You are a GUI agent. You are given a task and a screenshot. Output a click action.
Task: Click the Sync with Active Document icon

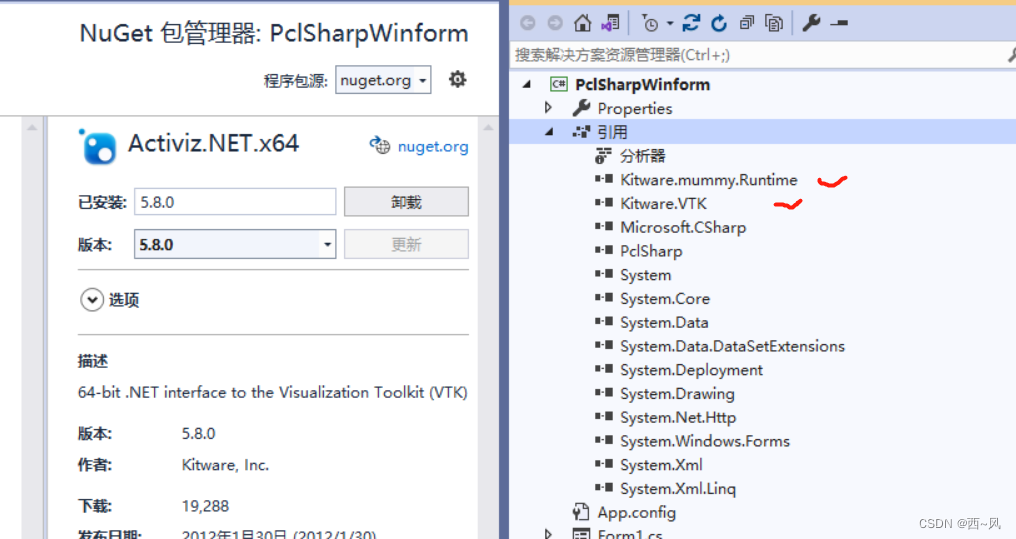(x=691, y=23)
